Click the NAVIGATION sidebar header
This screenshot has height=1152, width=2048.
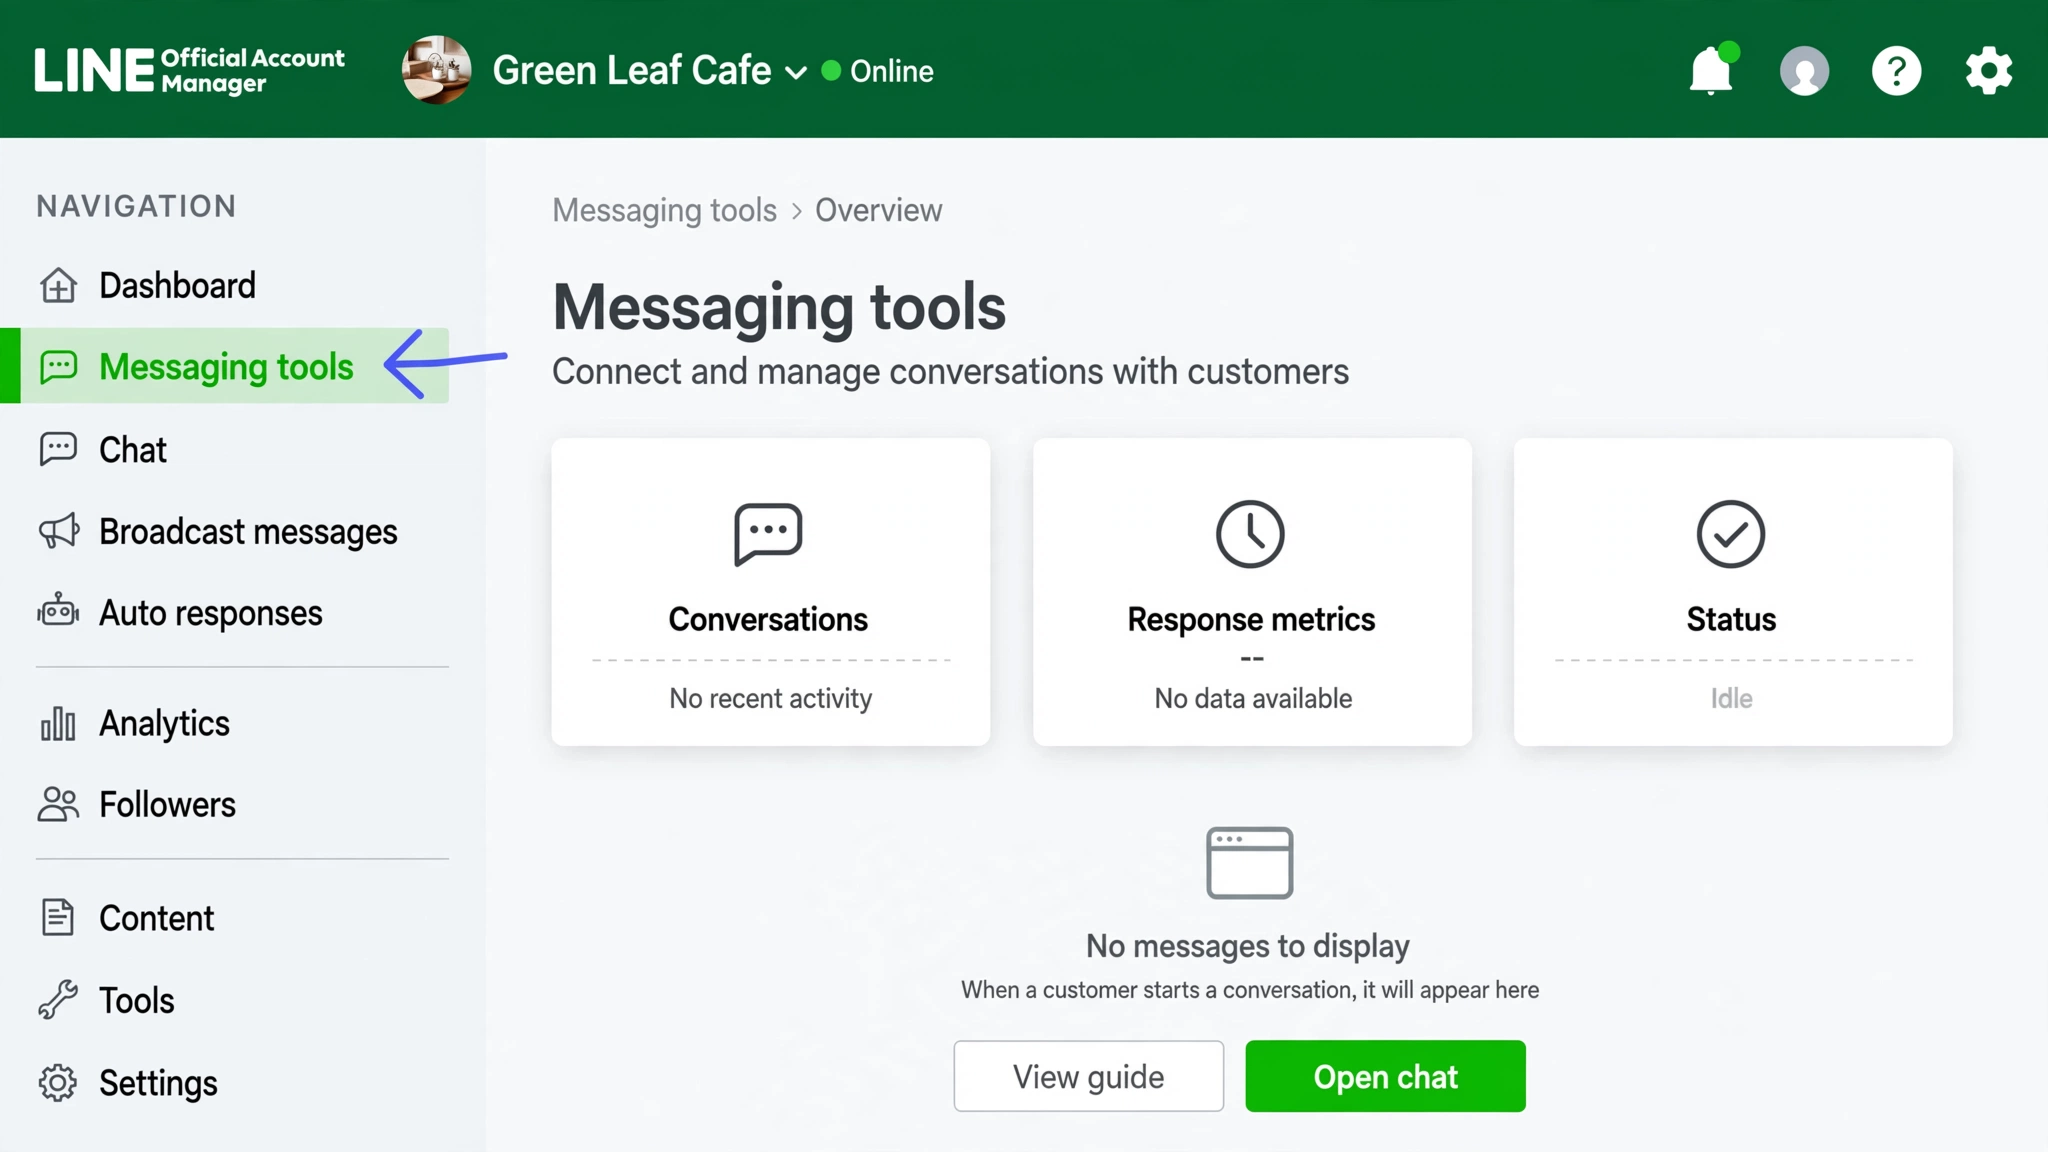click(136, 206)
